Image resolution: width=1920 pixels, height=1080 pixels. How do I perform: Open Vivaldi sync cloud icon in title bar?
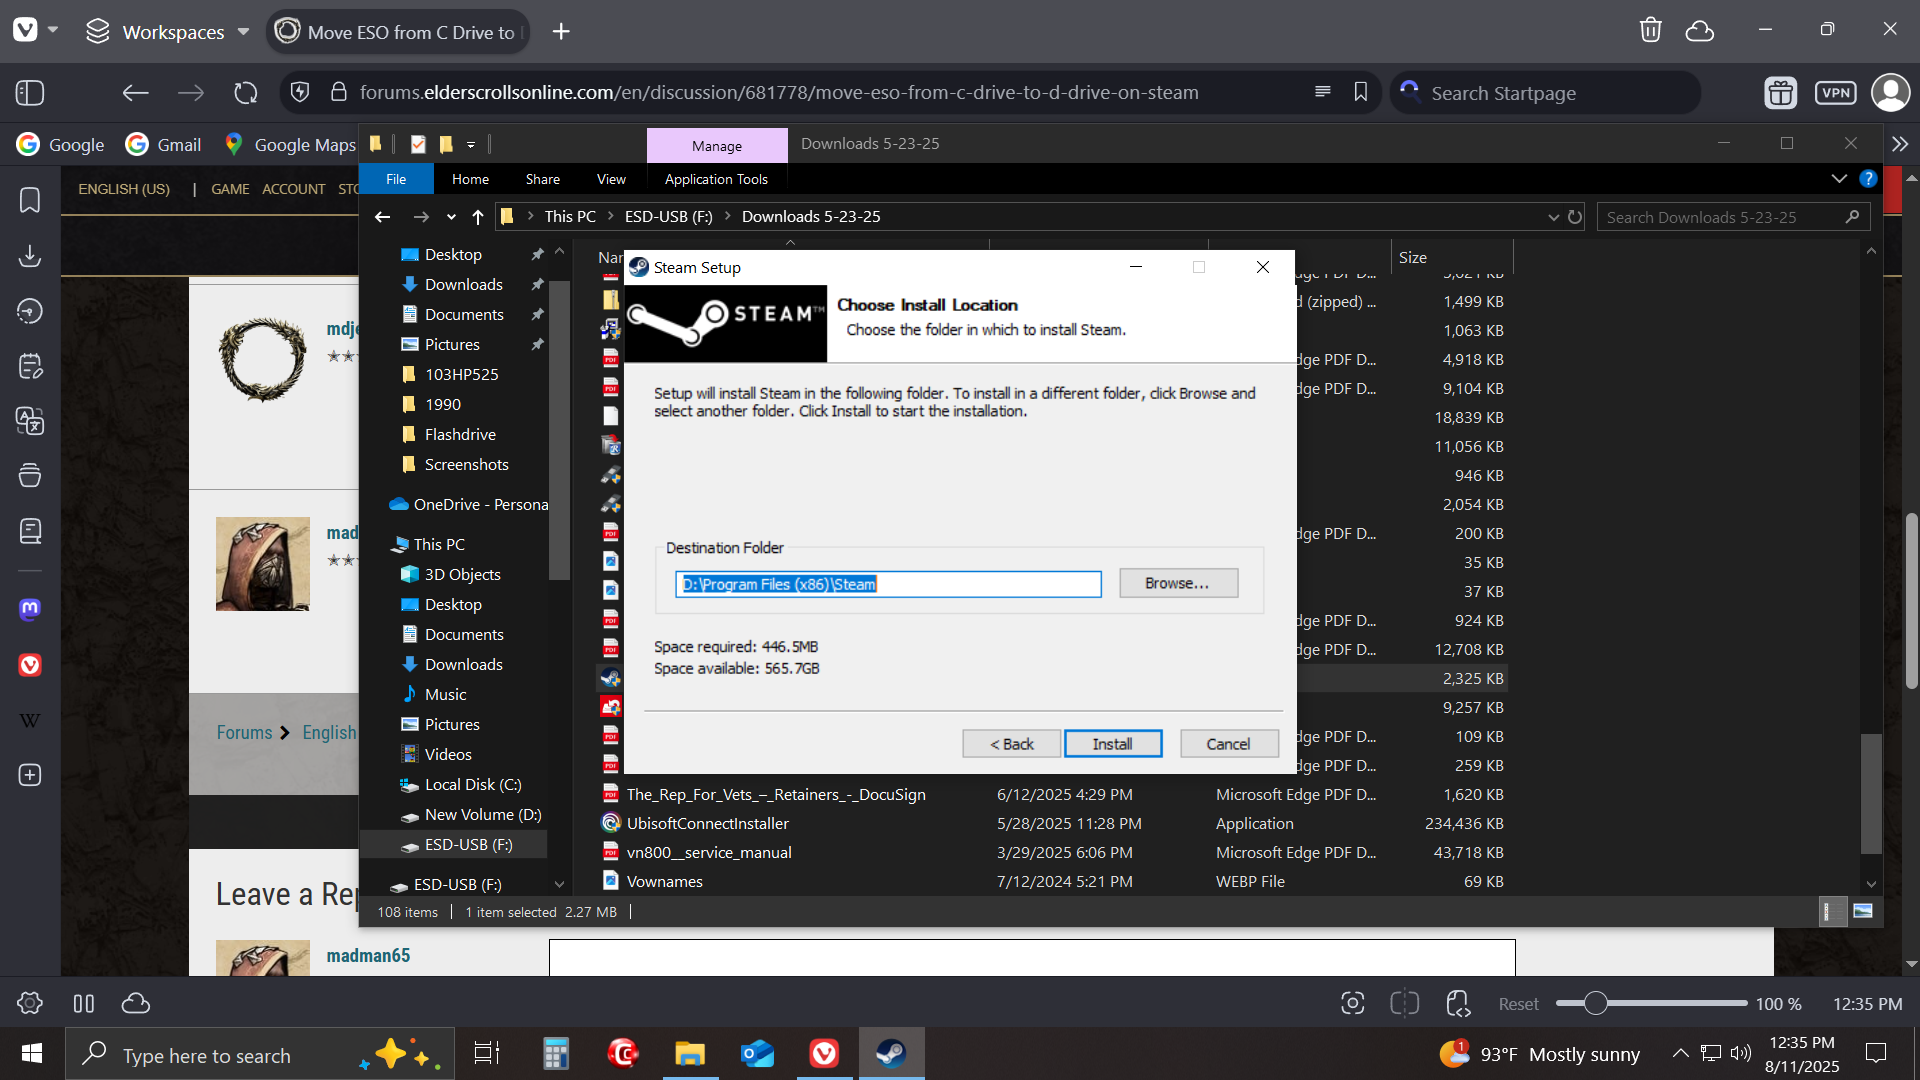pos(1700,31)
